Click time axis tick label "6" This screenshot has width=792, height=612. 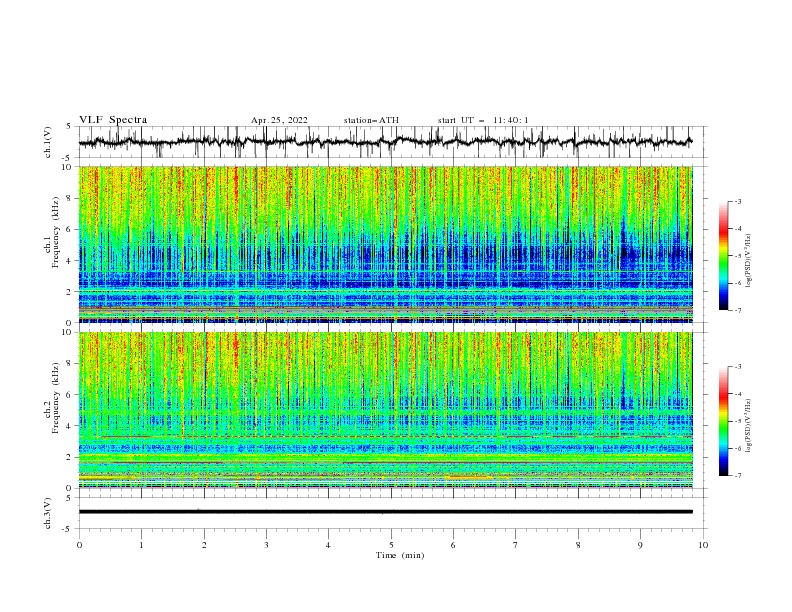pyautogui.click(x=453, y=545)
